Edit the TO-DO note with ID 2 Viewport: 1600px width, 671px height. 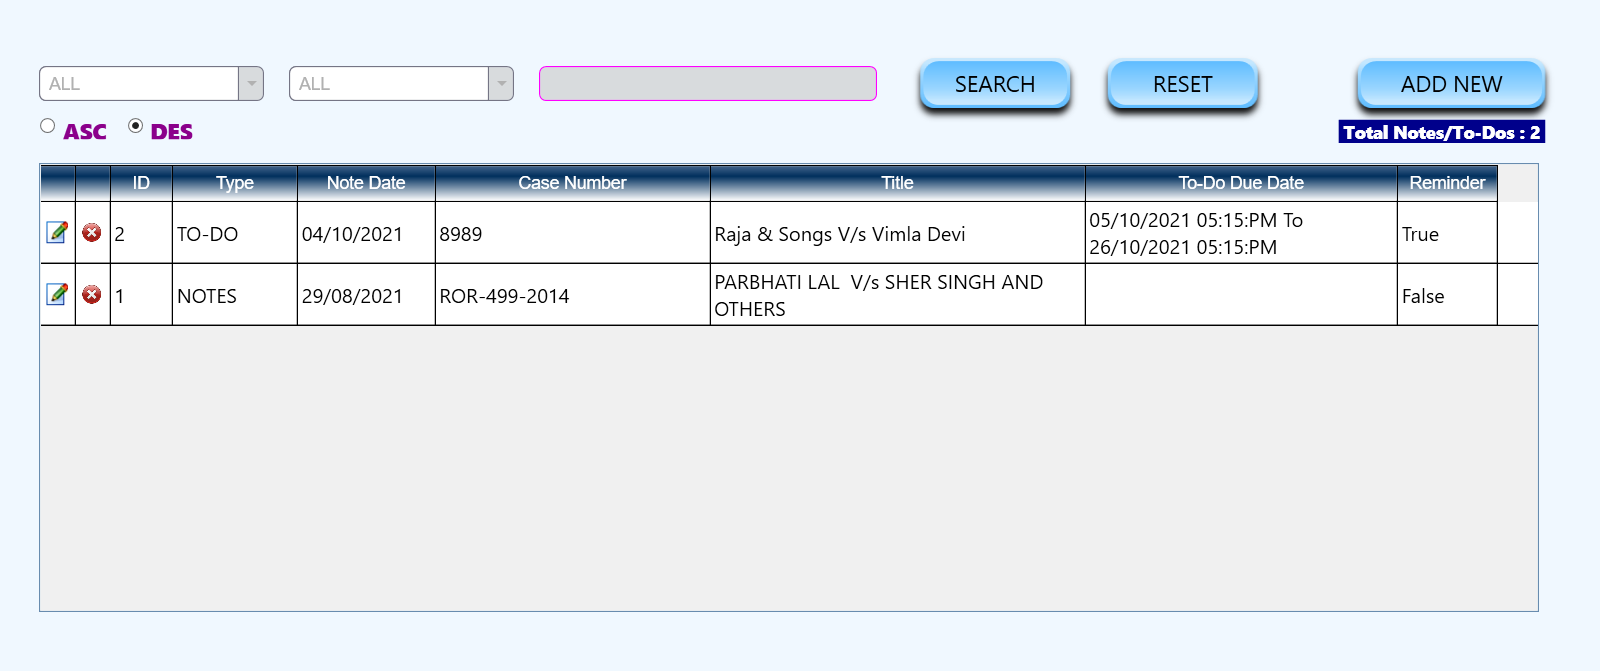[57, 233]
